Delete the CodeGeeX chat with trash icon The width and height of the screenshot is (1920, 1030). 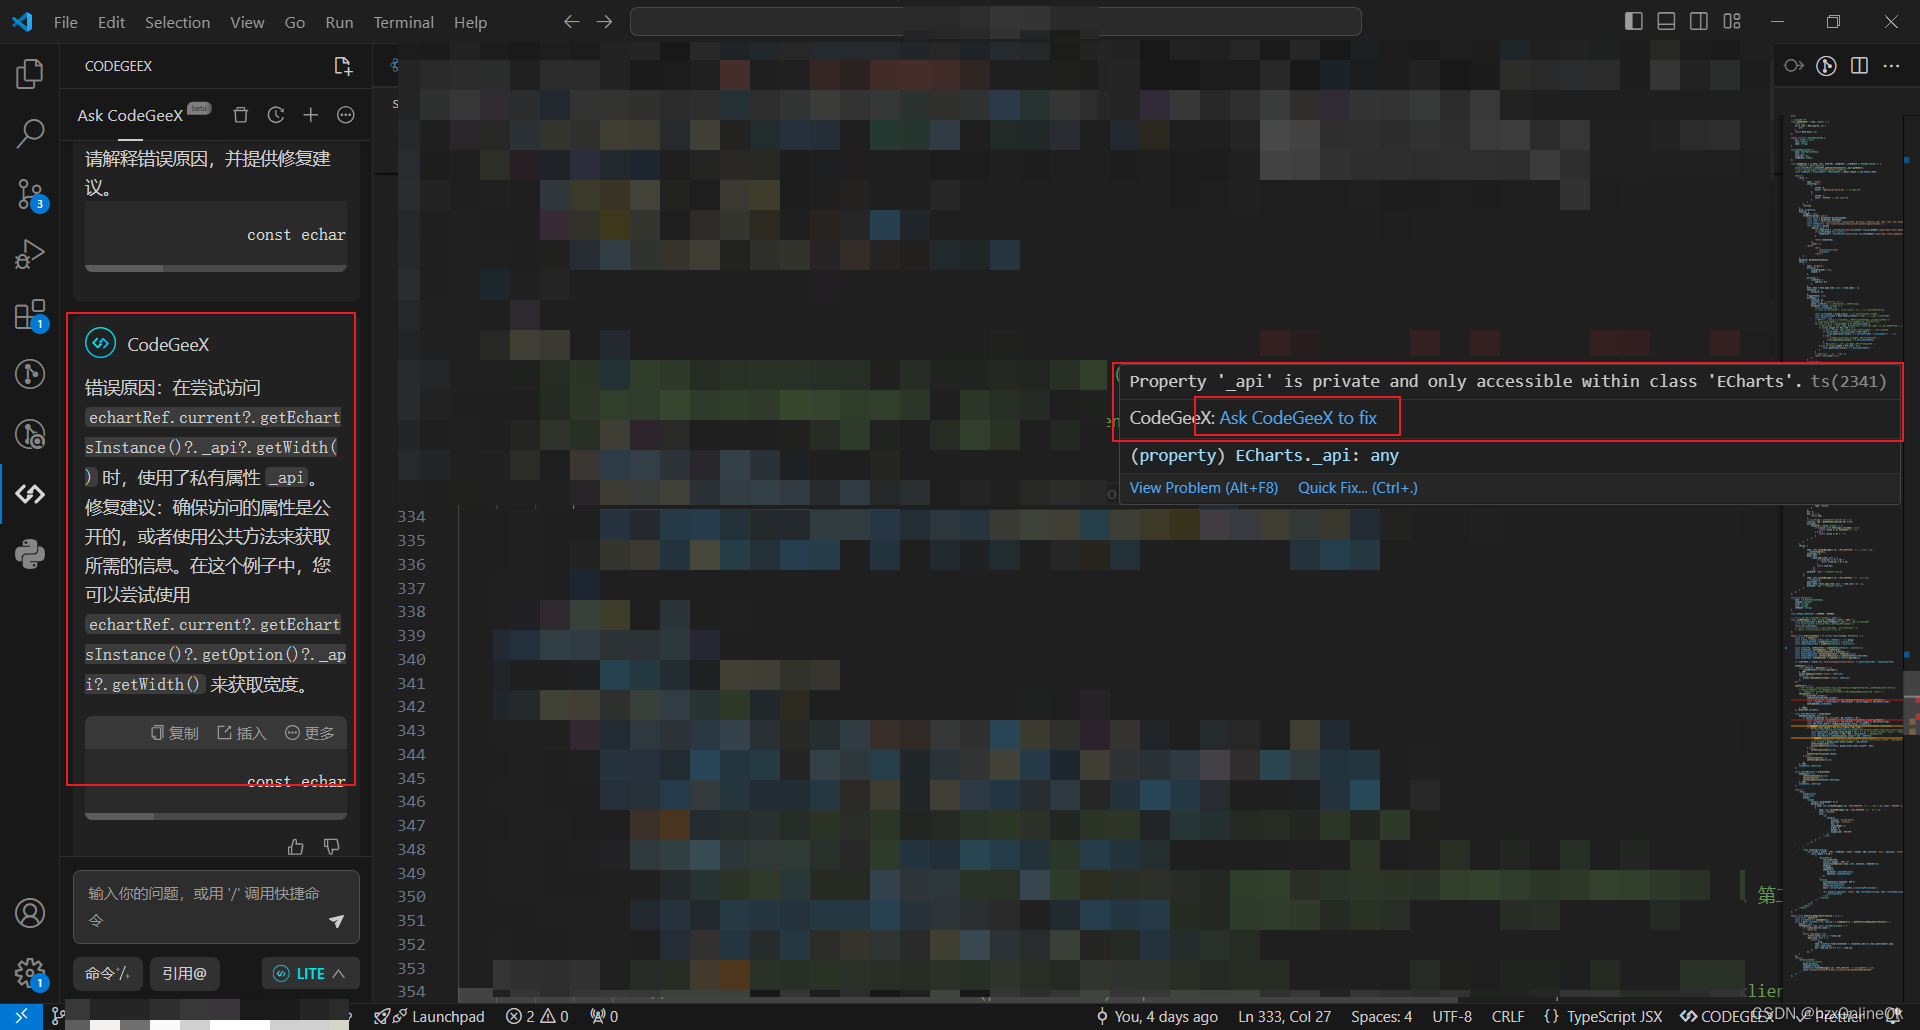(x=240, y=115)
